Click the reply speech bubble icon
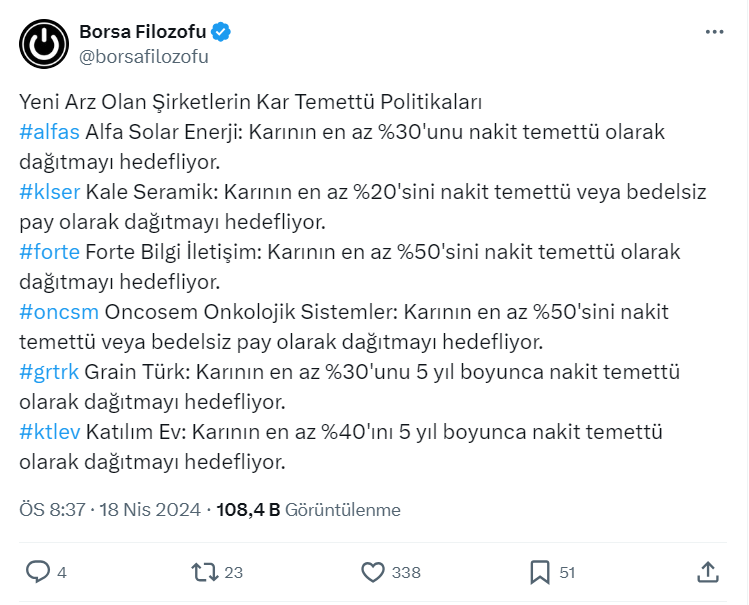The image size is (749, 605). click(37, 572)
